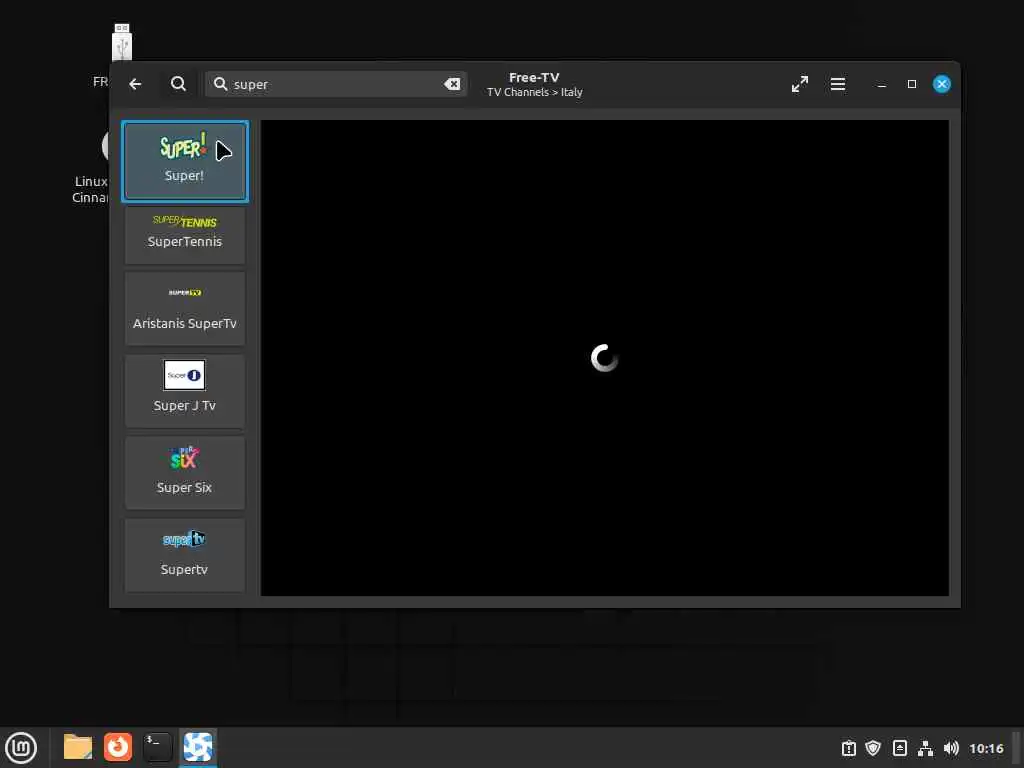Toggle the search magnifier button
The height and width of the screenshot is (768, 1024).
pos(178,84)
